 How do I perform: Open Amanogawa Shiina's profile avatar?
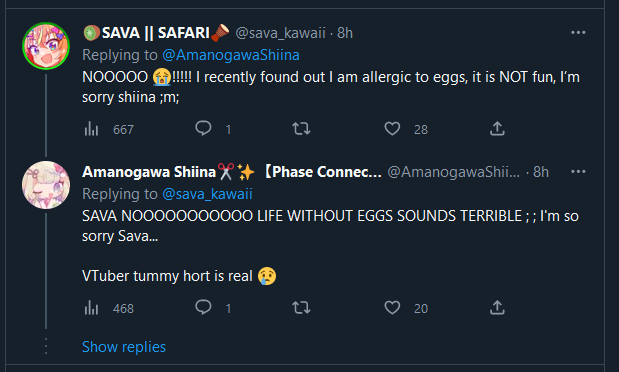[46, 185]
